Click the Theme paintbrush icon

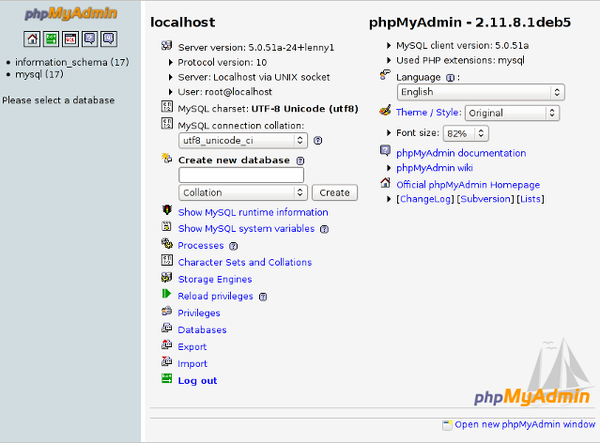point(385,110)
